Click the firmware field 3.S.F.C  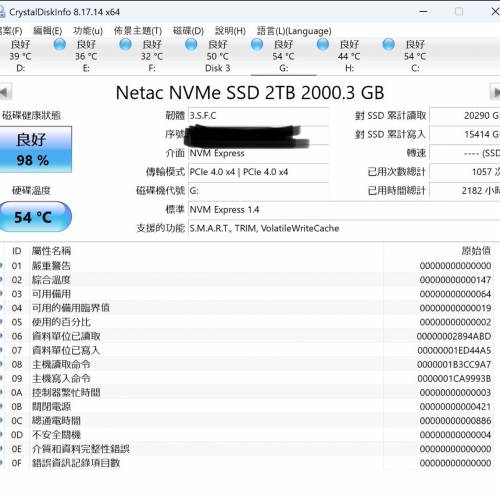coord(258,116)
